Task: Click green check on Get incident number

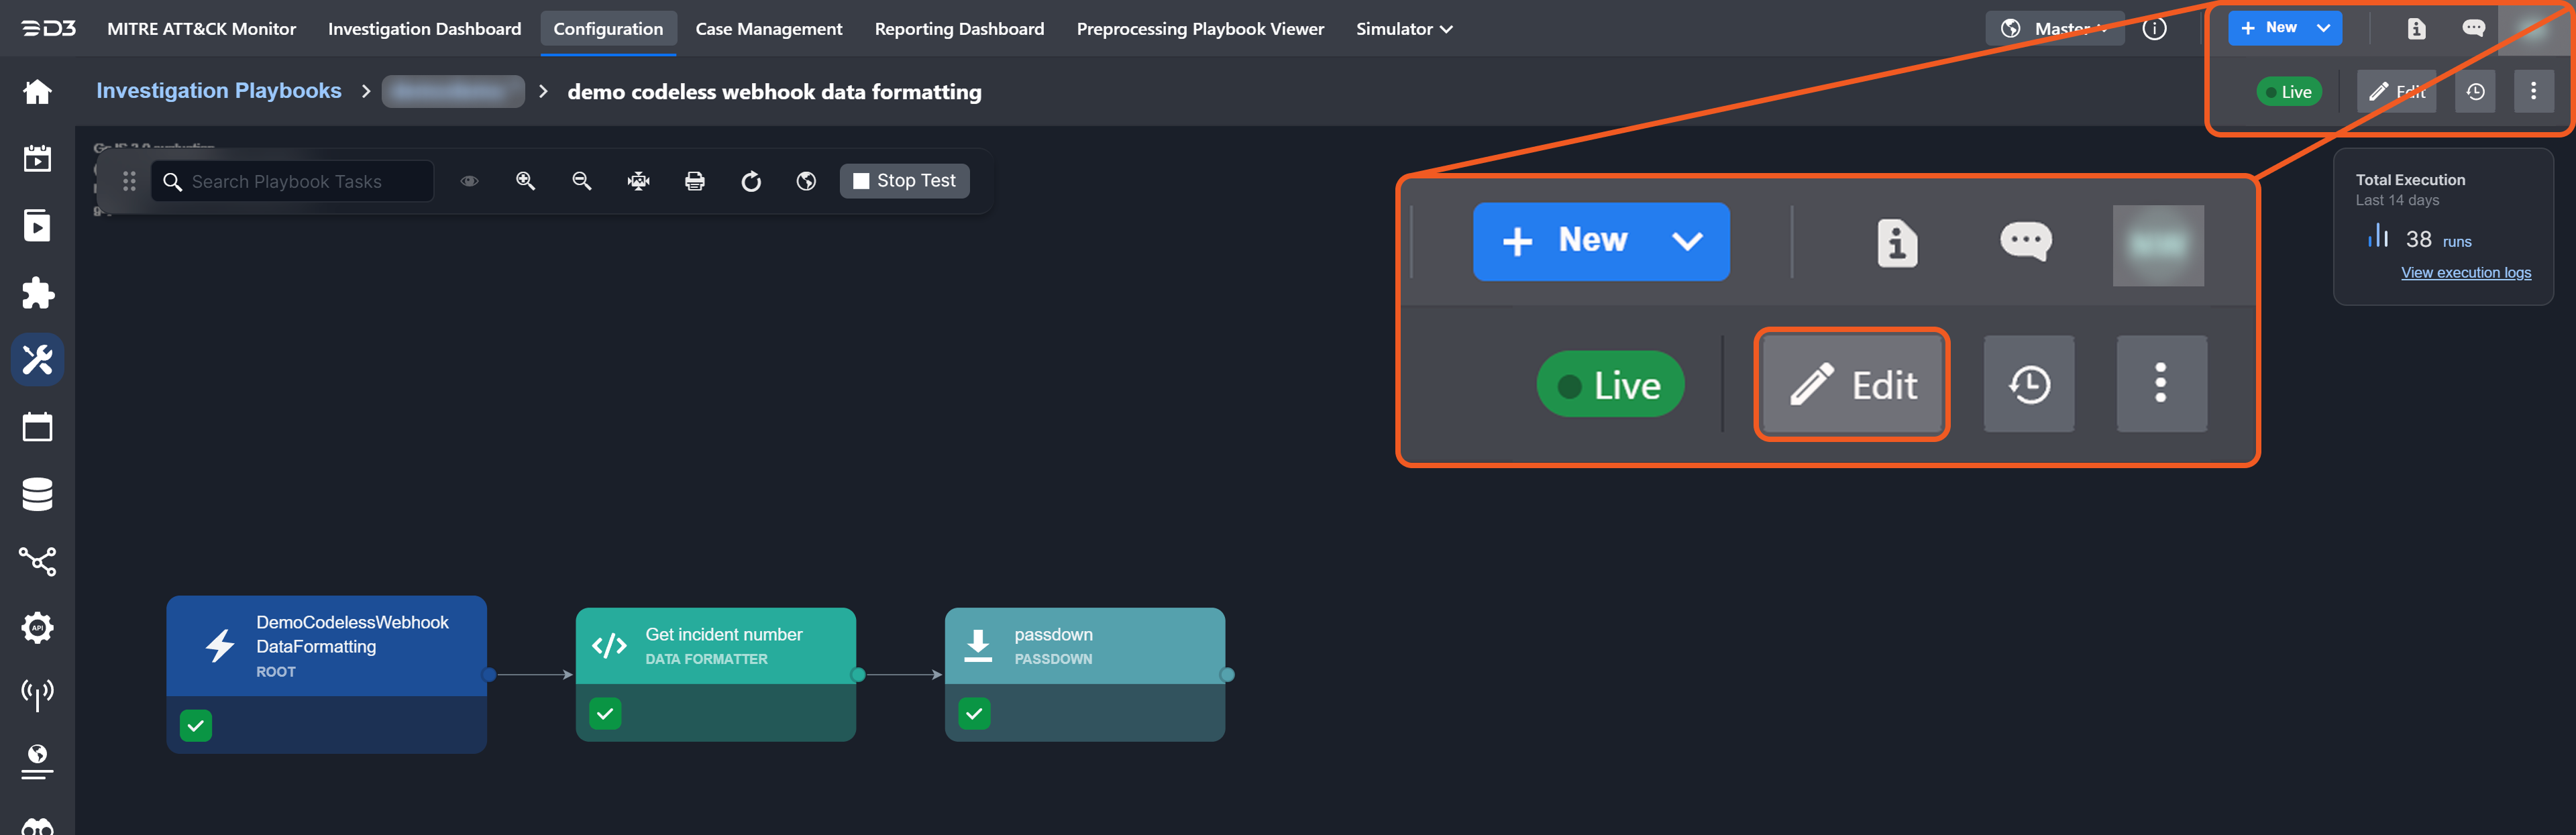Action: [x=605, y=713]
